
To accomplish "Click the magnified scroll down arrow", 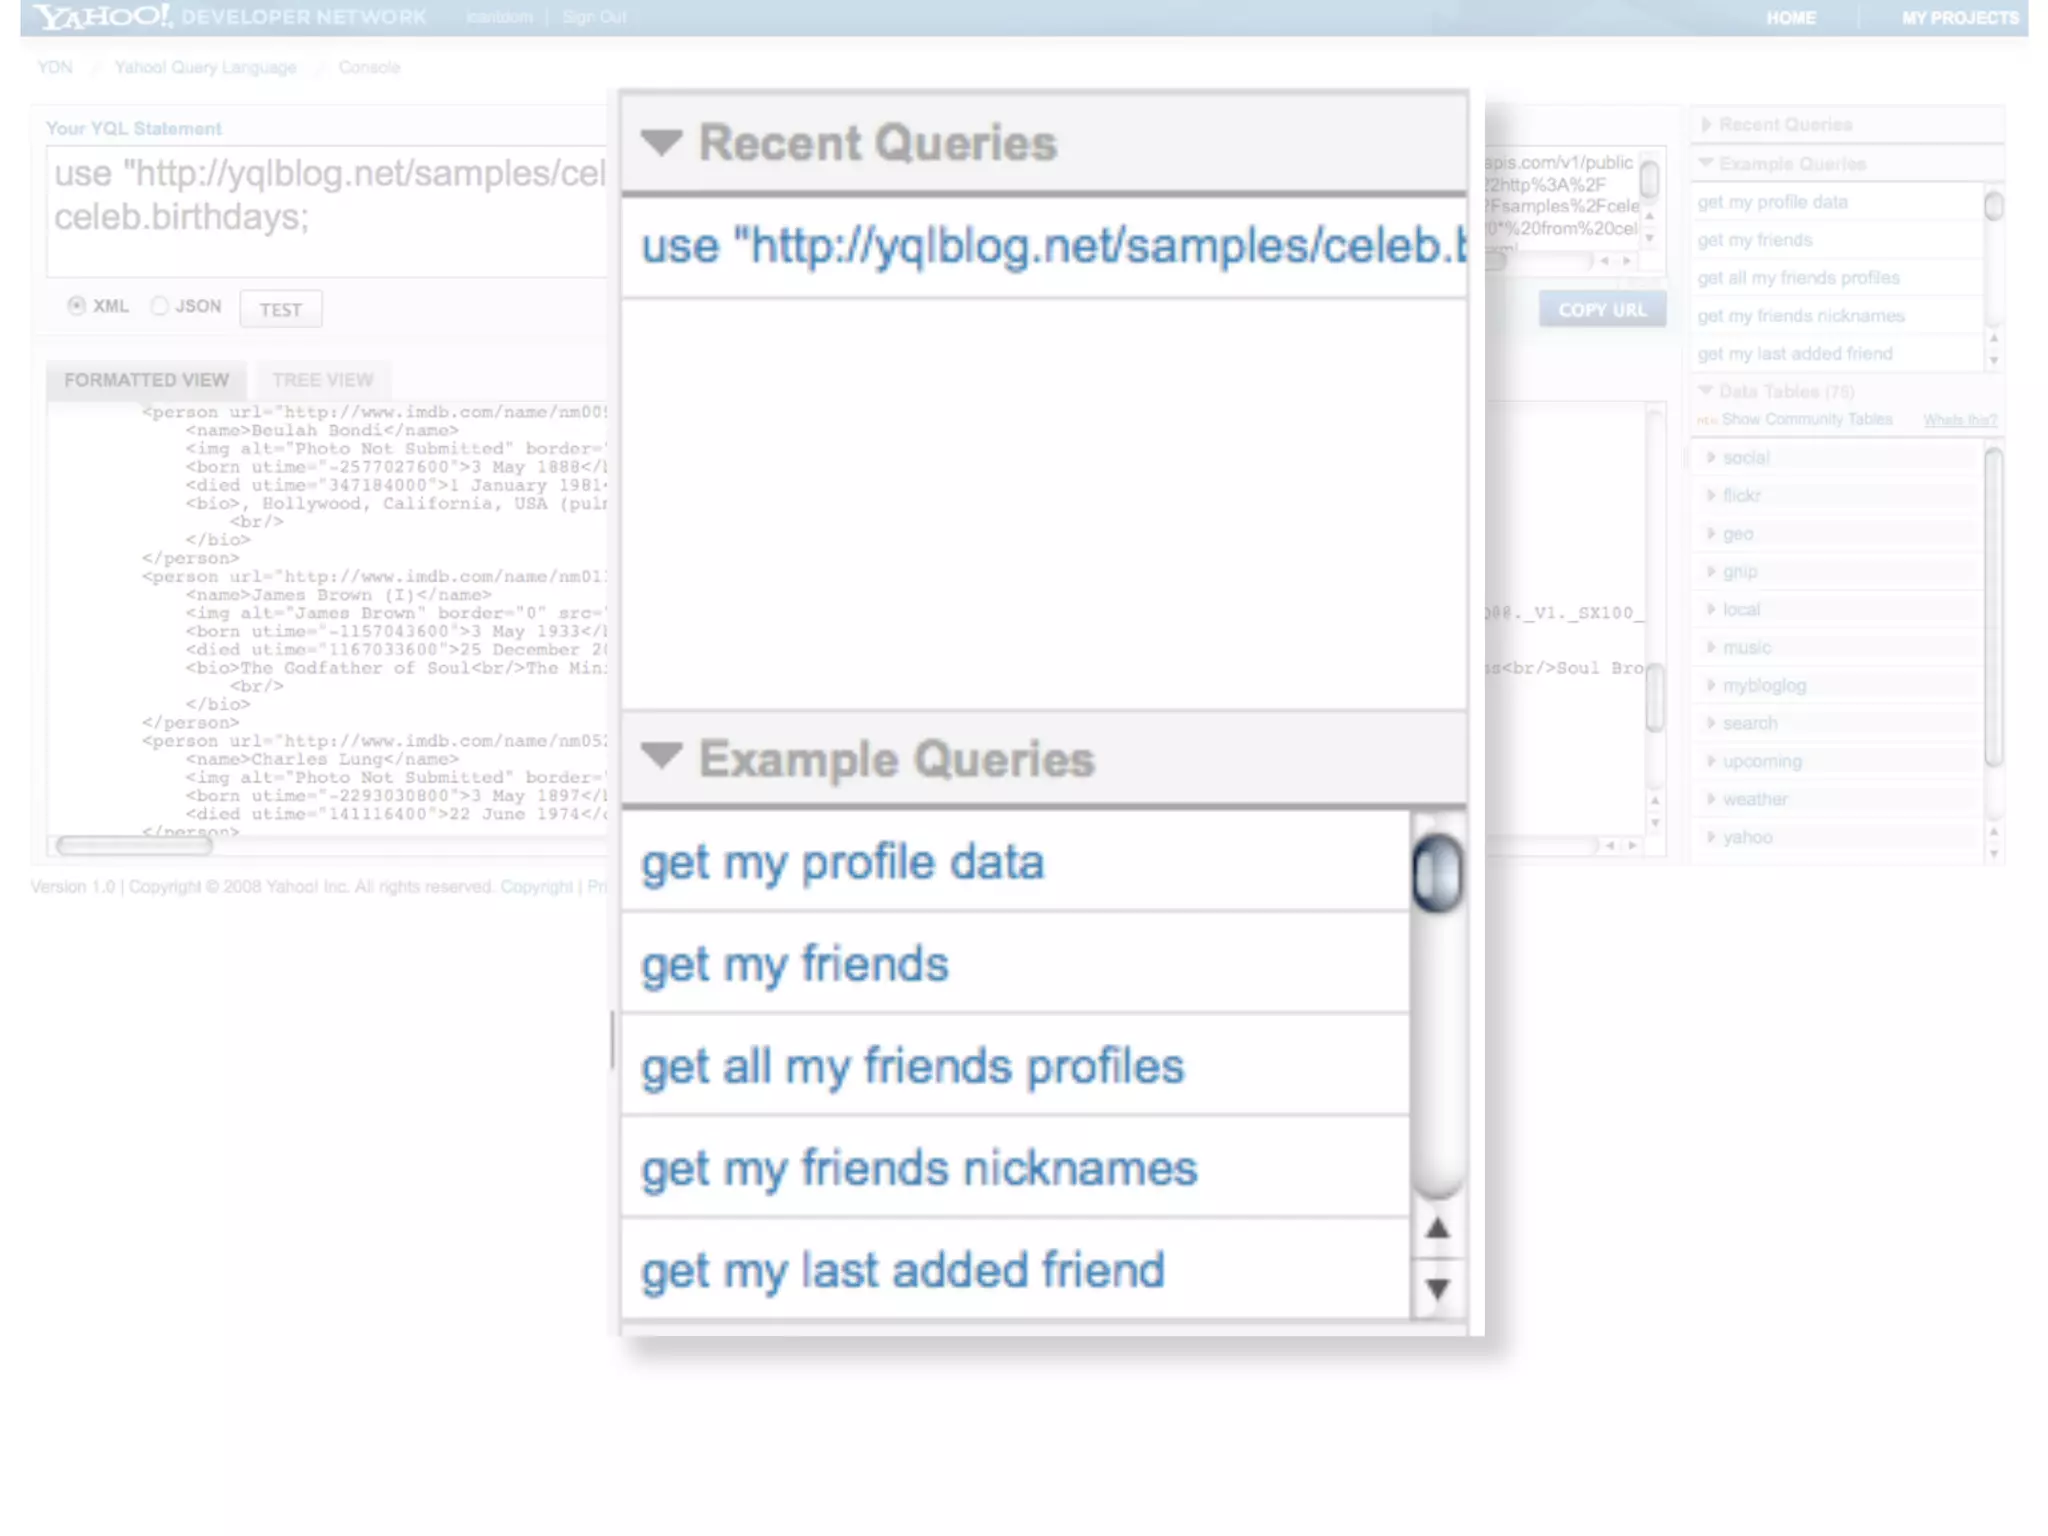I will pyautogui.click(x=1437, y=1289).
